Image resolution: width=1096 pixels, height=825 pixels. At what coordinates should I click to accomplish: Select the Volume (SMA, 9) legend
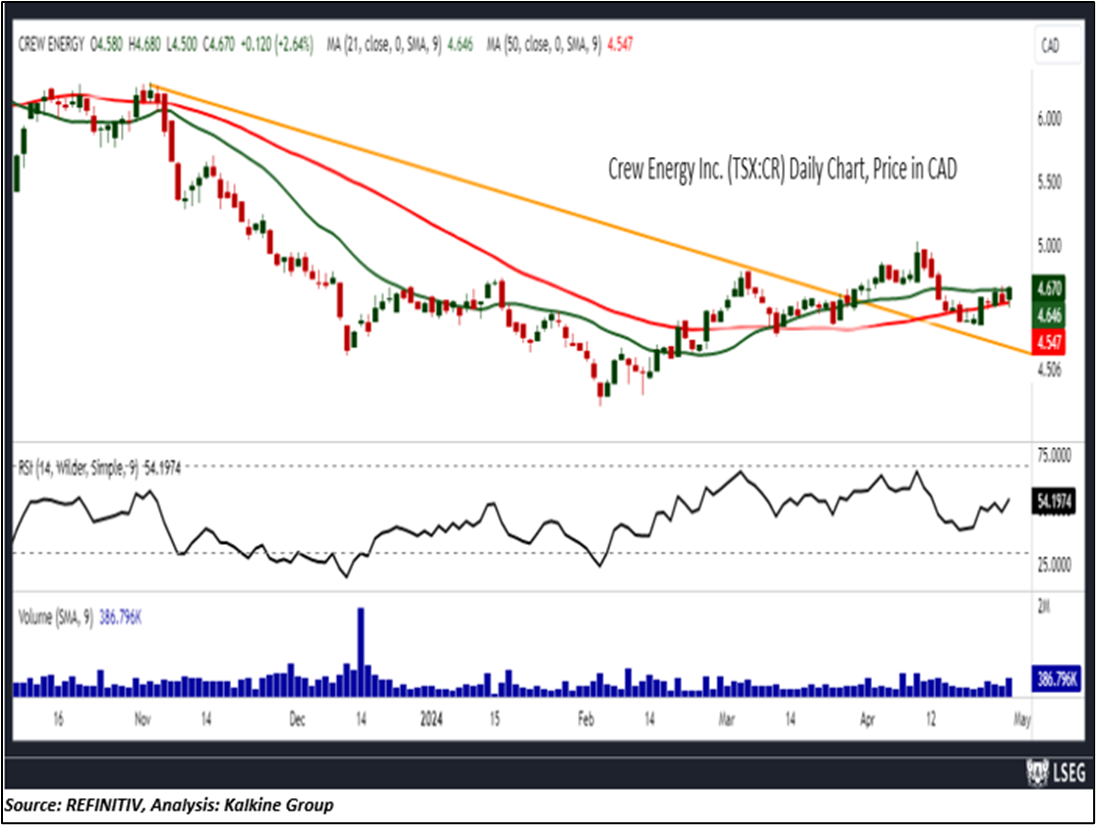[55, 618]
